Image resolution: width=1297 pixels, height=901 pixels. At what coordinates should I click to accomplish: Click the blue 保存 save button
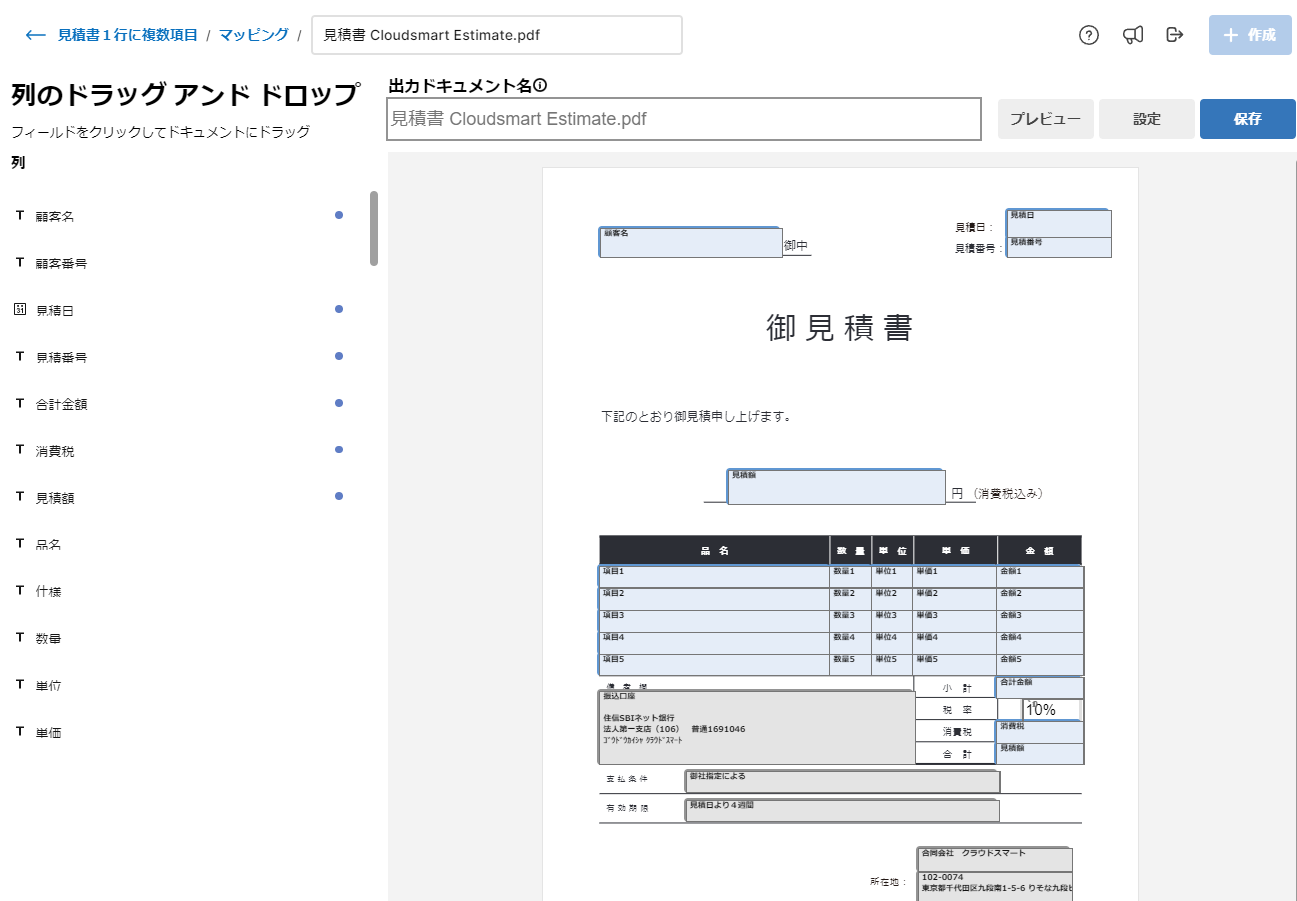[x=1248, y=119]
